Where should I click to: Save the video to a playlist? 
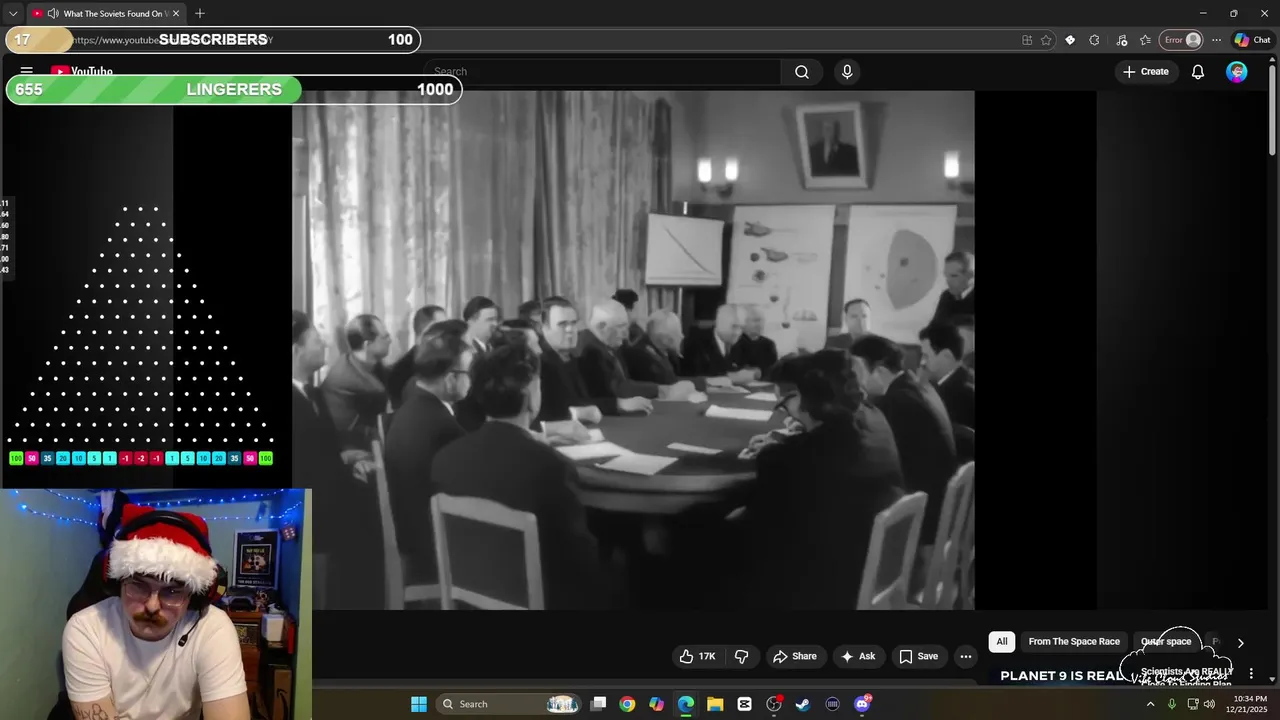(x=918, y=656)
